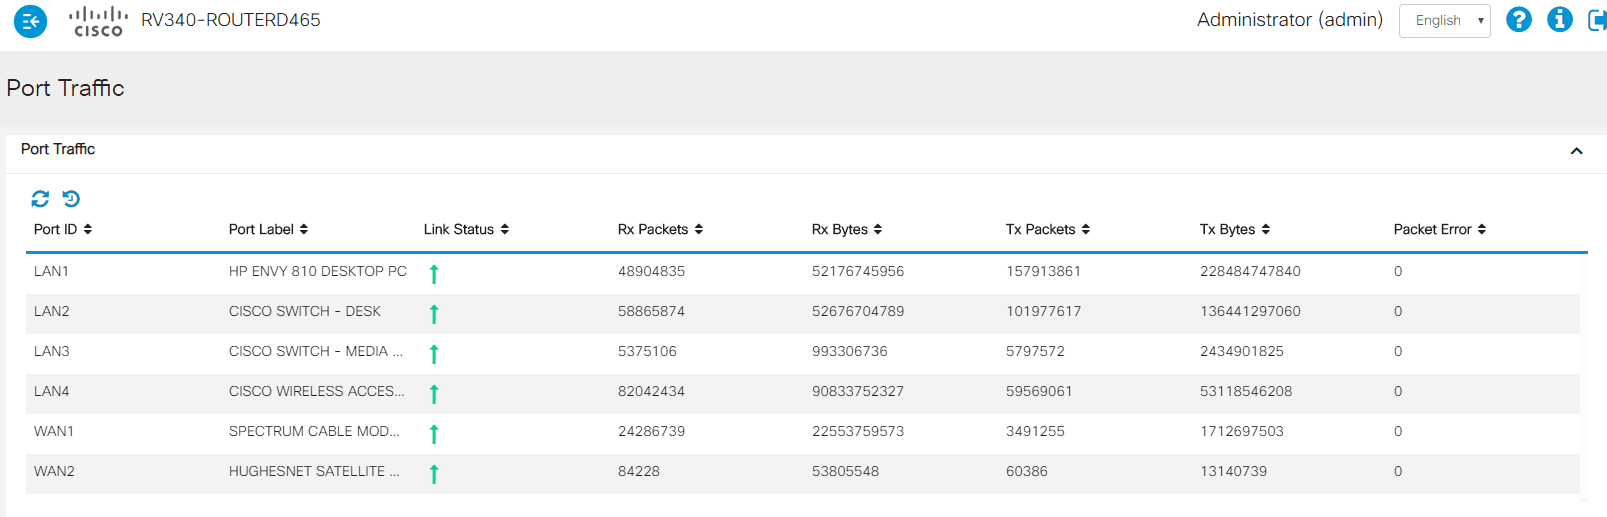Screen dimensions: 1607x517
Task: Click the WAN2 link status up arrow
Action: tap(434, 473)
